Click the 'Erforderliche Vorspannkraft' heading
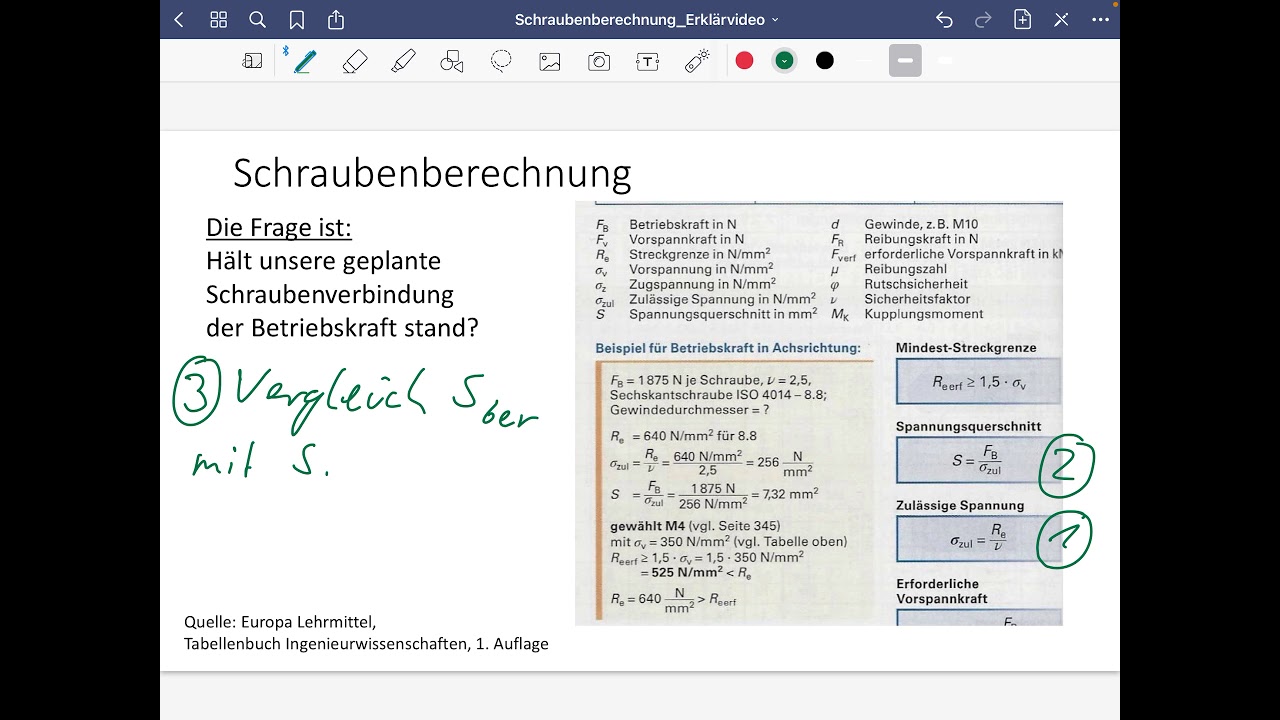 (941, 591)
